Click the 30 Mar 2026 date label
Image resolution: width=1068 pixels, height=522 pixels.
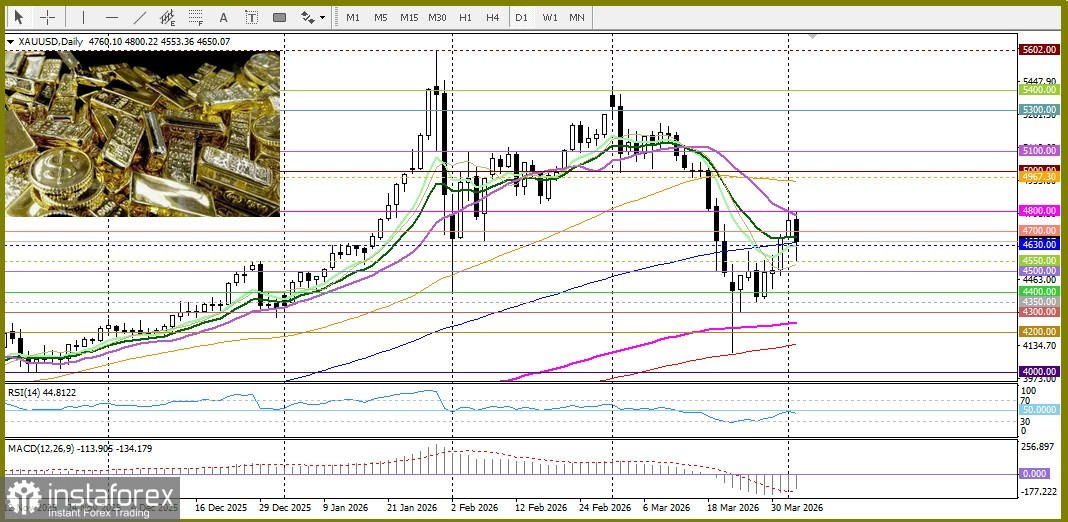796,508
